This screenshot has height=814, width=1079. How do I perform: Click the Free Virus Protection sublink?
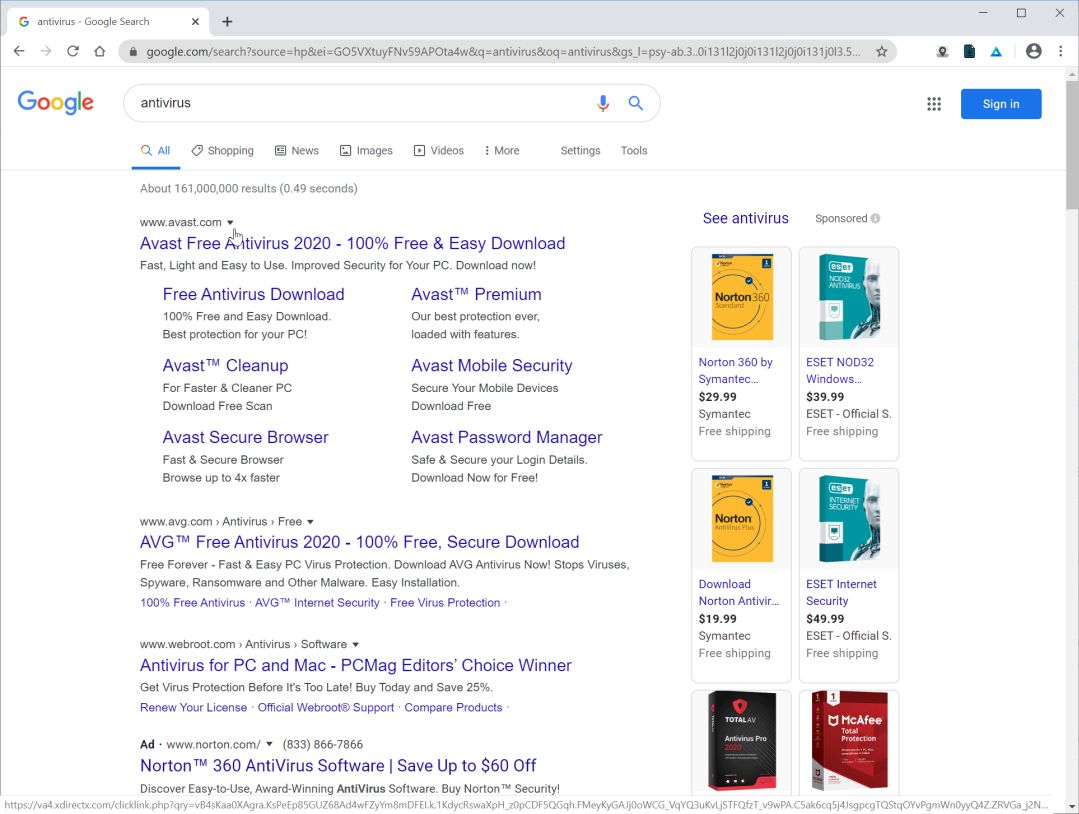[x=445, y=603]
